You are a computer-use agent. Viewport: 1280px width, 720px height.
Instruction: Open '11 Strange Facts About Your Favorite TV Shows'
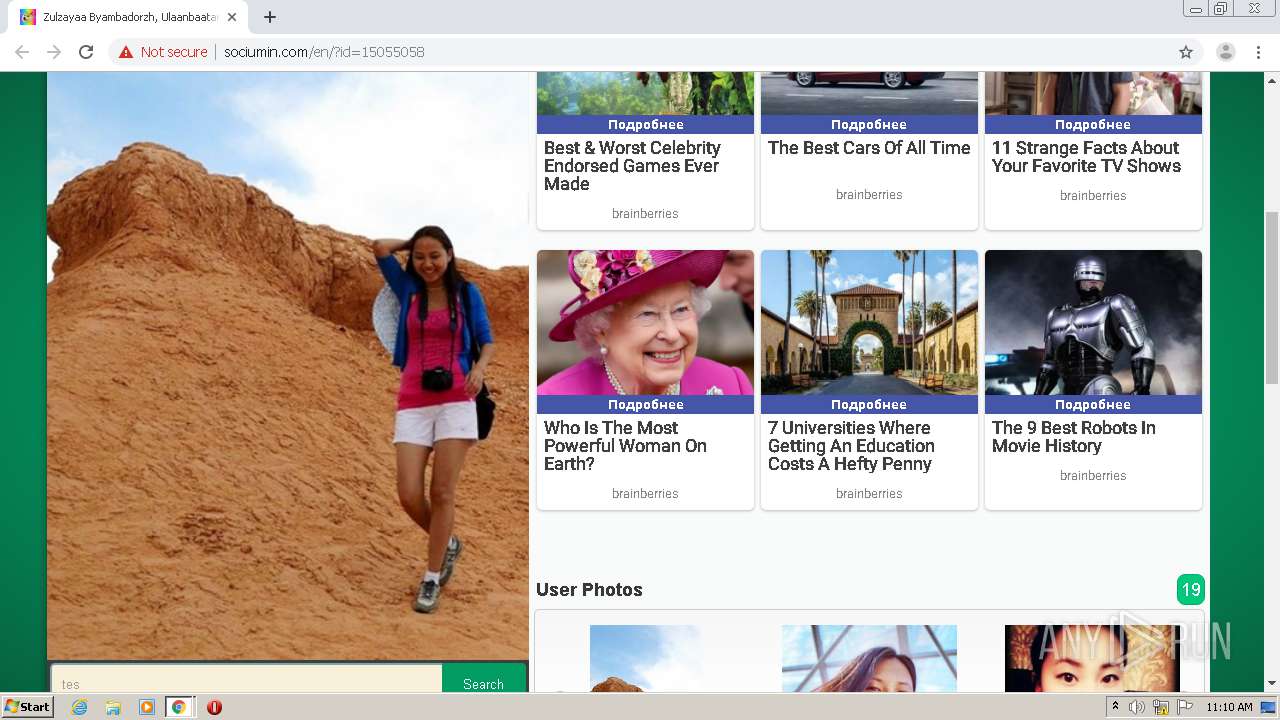pos(1086,157)
